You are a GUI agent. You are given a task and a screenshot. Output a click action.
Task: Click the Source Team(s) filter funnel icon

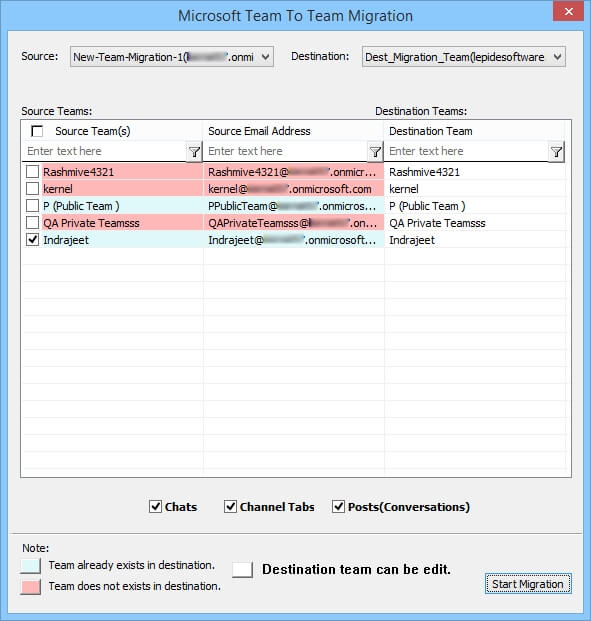(194, 152)
